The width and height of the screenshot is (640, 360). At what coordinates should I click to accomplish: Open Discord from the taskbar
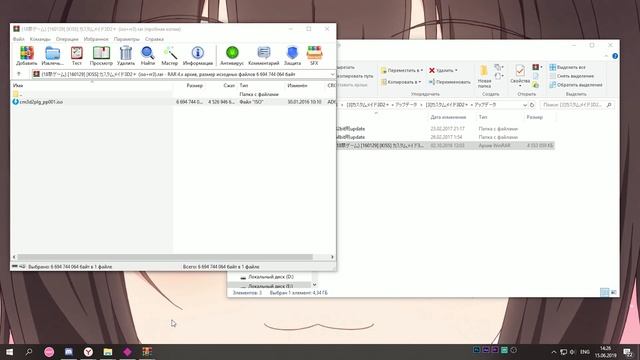(69, 351)
